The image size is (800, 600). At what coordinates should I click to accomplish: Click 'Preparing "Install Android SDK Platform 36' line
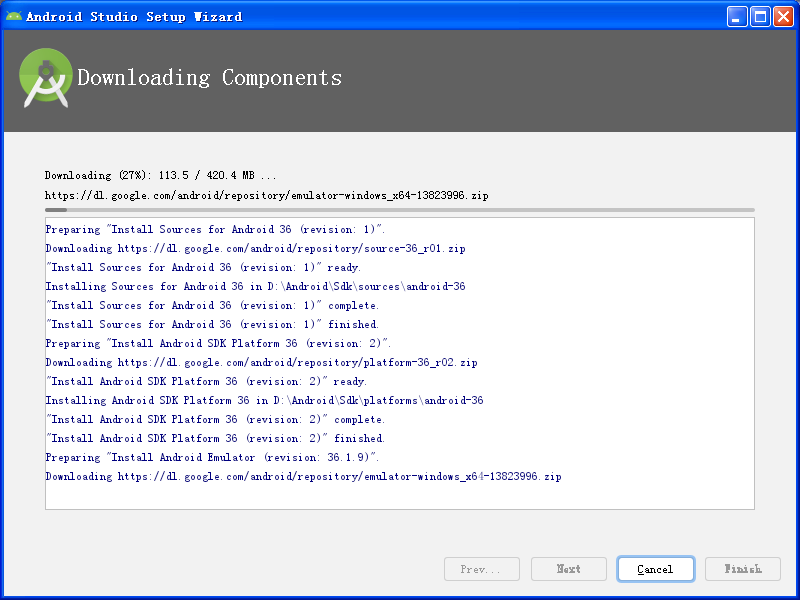(218, 343)
